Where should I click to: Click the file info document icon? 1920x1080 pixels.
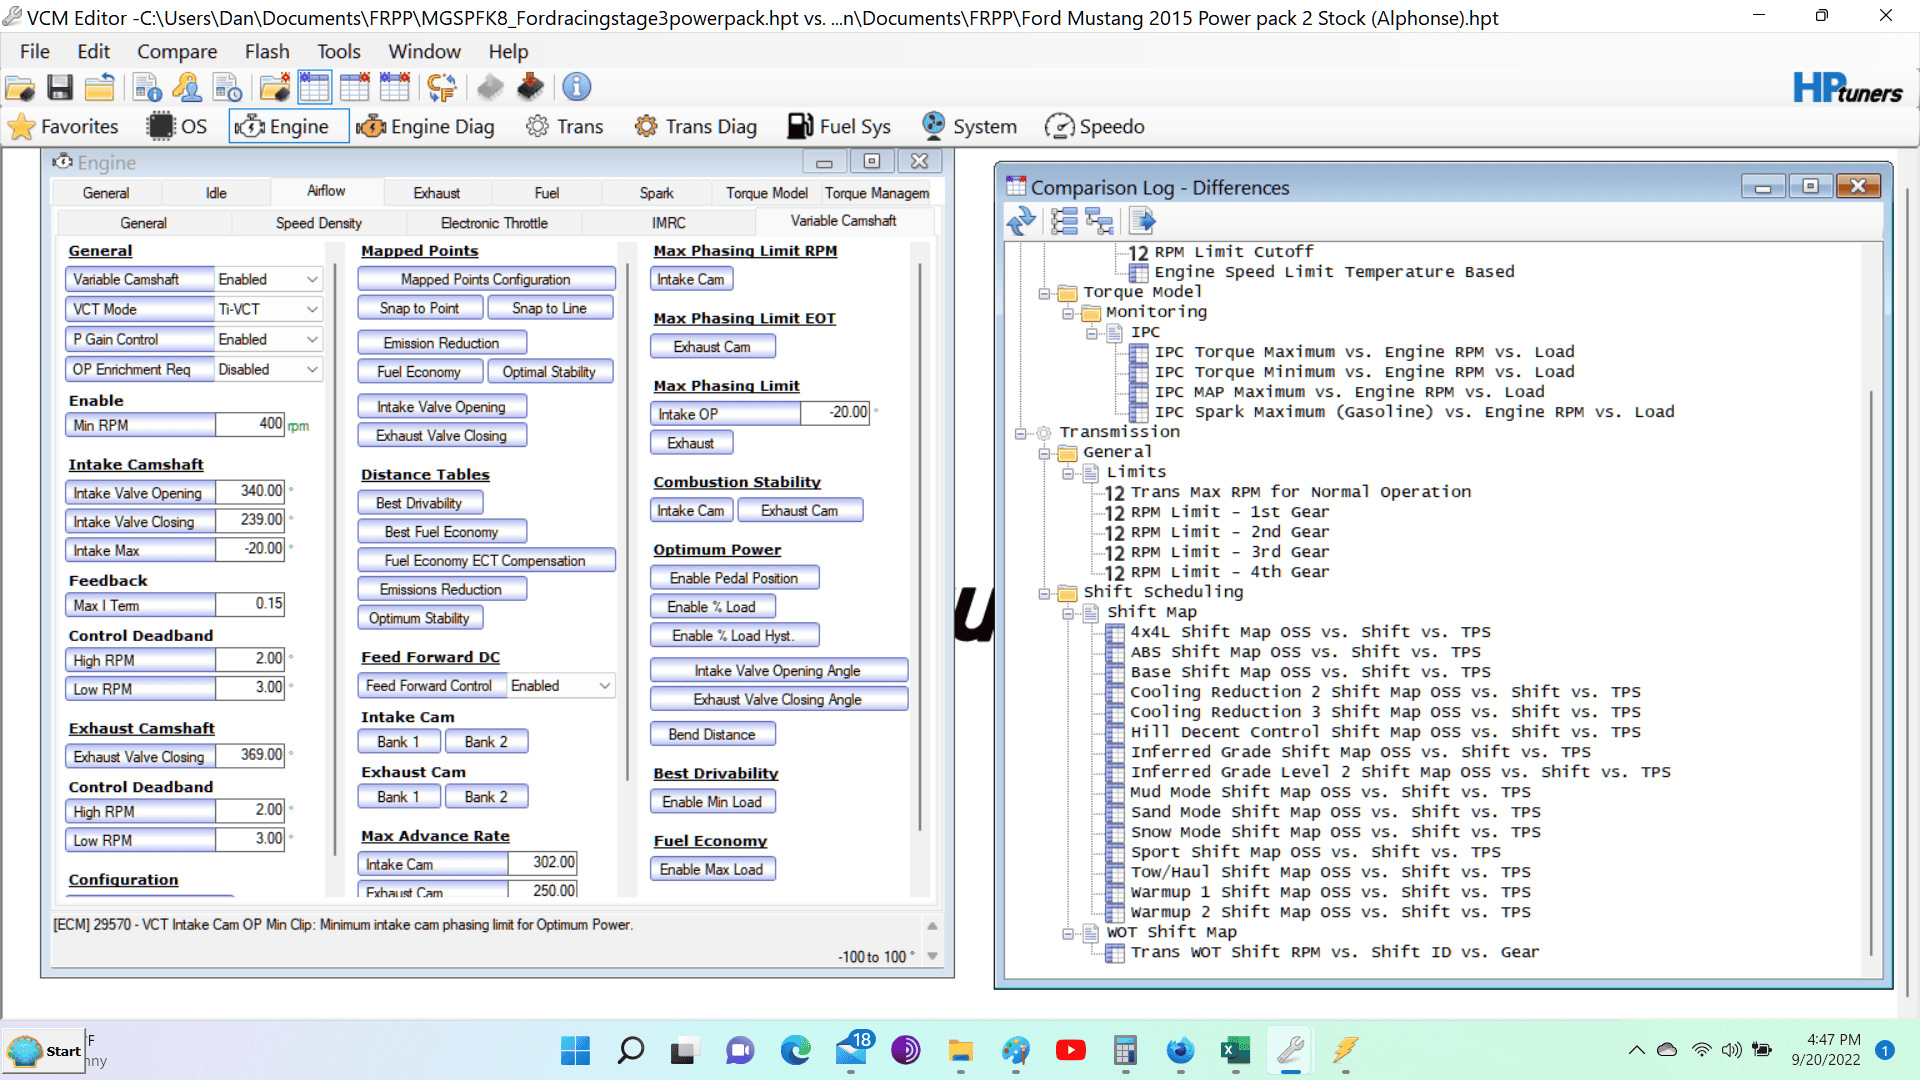[147, 88]
